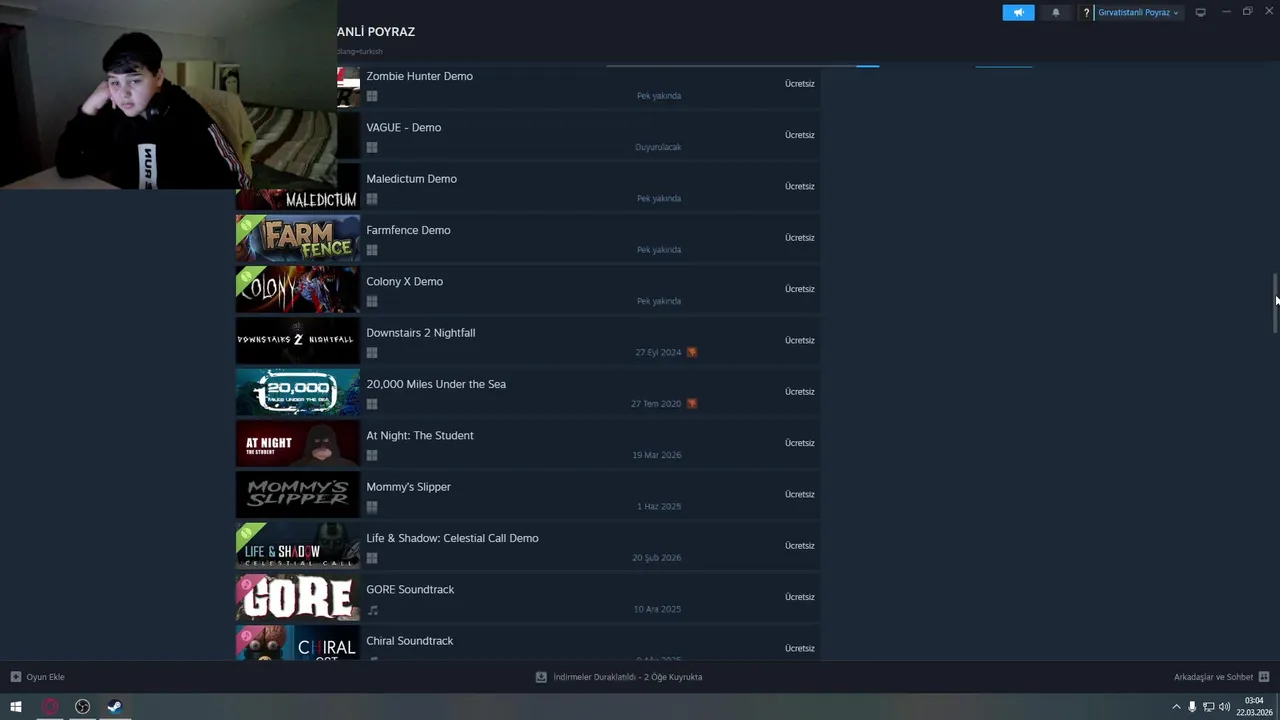This screenshot has width=1280, height=720.
Task: Open the red circular app in taskbar
Action: [x=50, y=707]
